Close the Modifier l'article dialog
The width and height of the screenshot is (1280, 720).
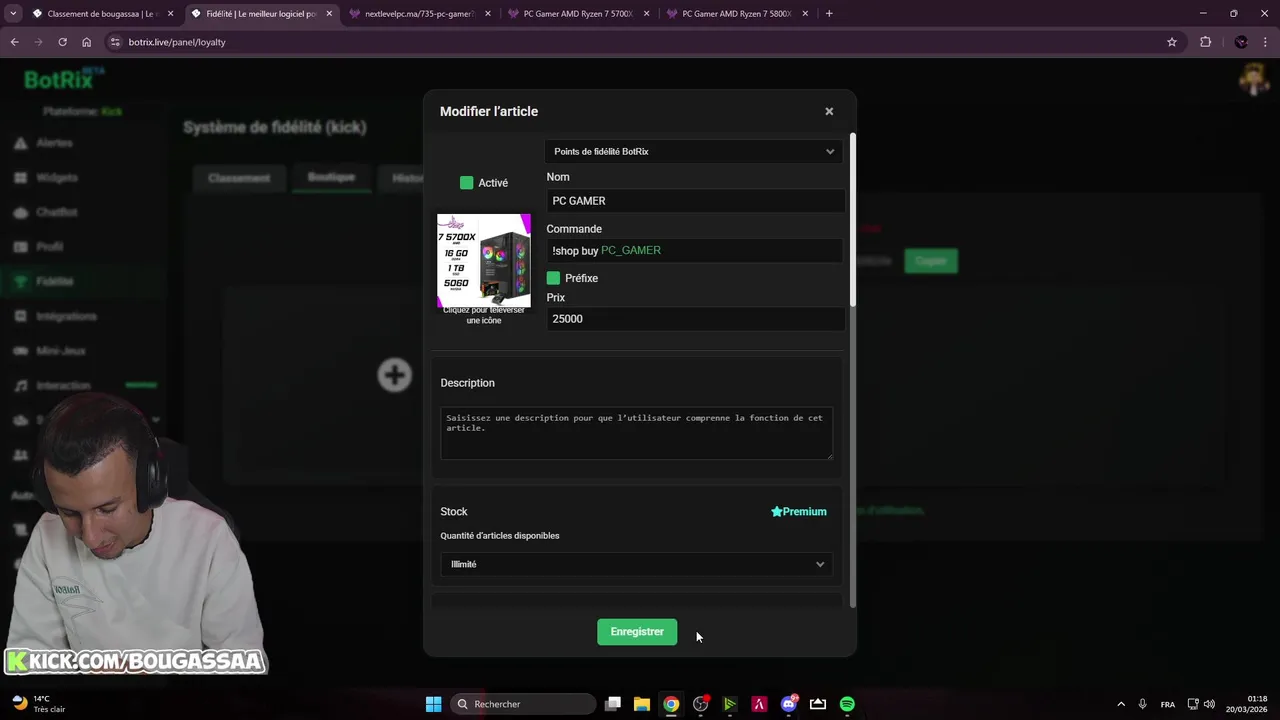tap(829, 111)
